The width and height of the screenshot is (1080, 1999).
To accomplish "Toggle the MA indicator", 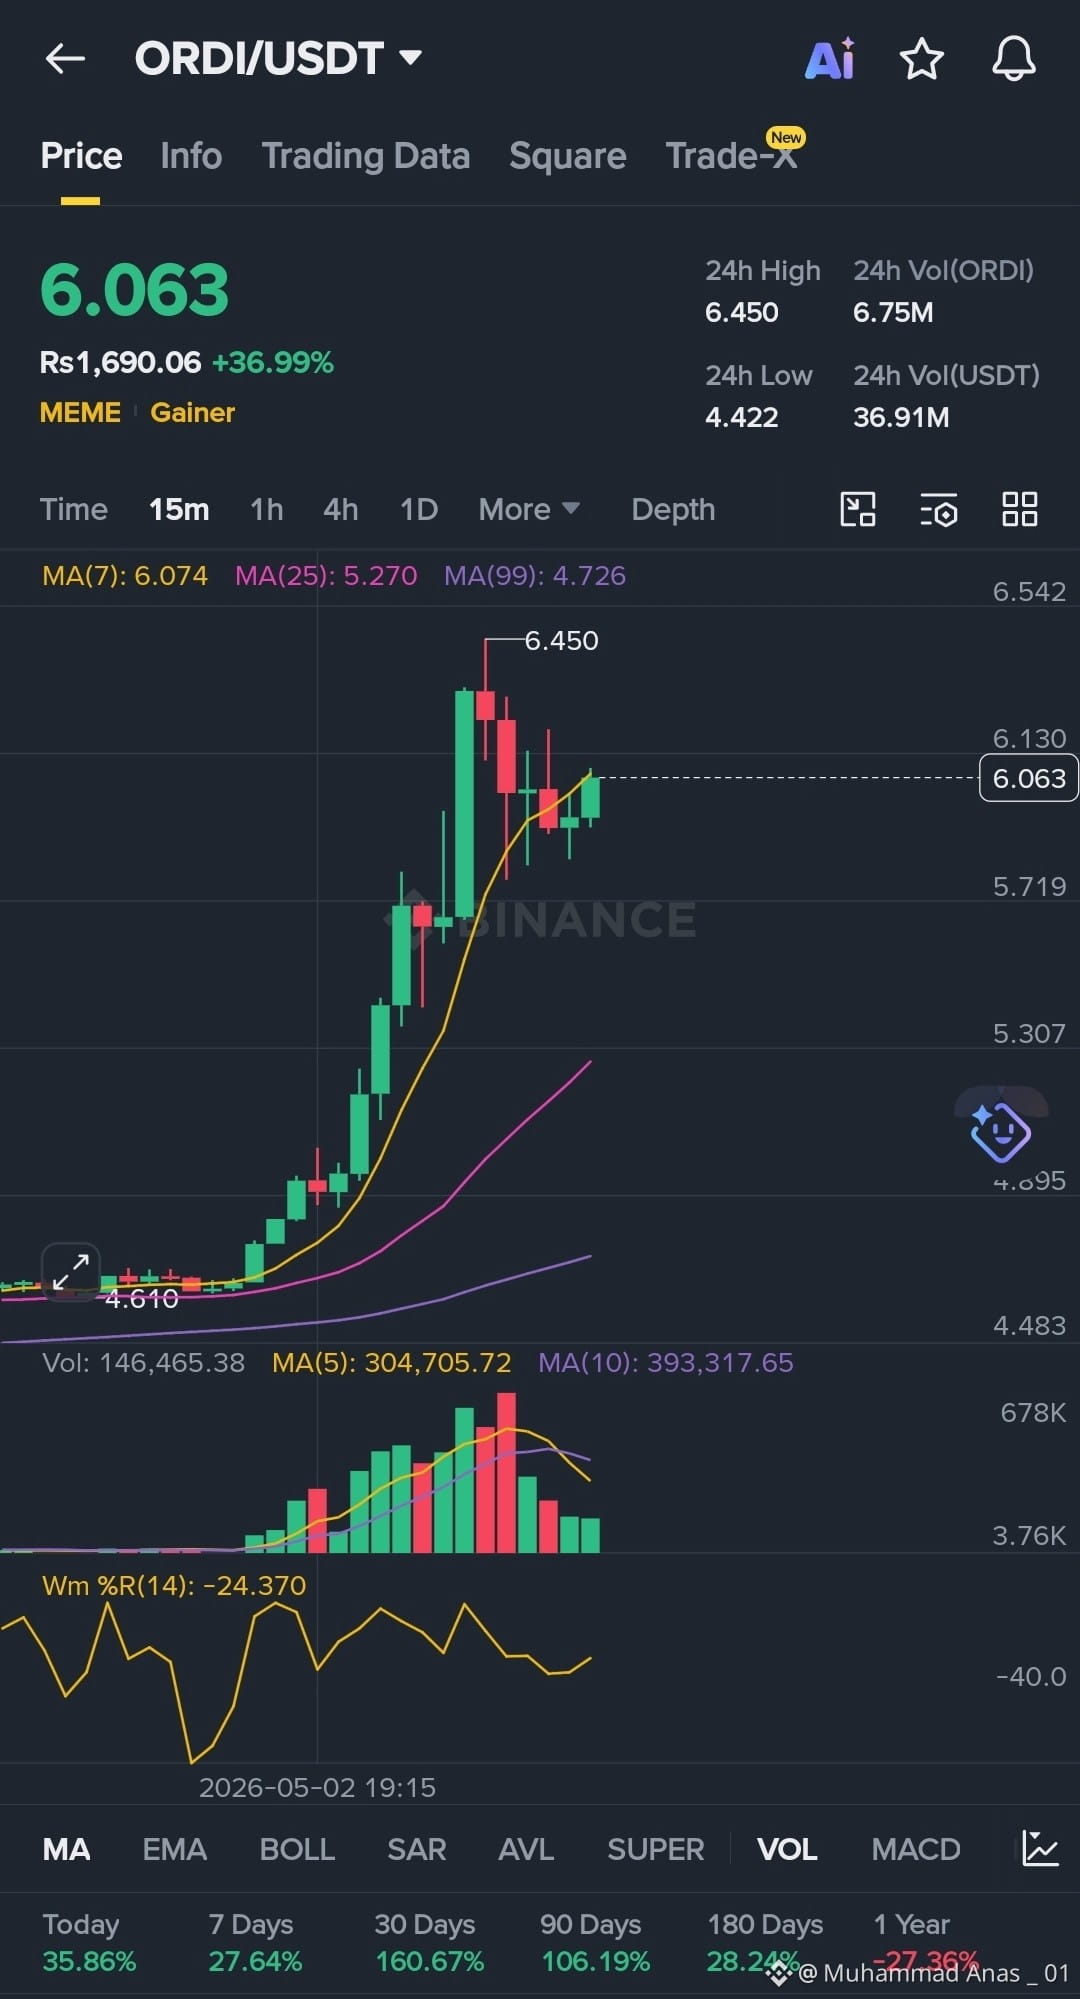I will pyautogui.click(x=66, y=1849).
